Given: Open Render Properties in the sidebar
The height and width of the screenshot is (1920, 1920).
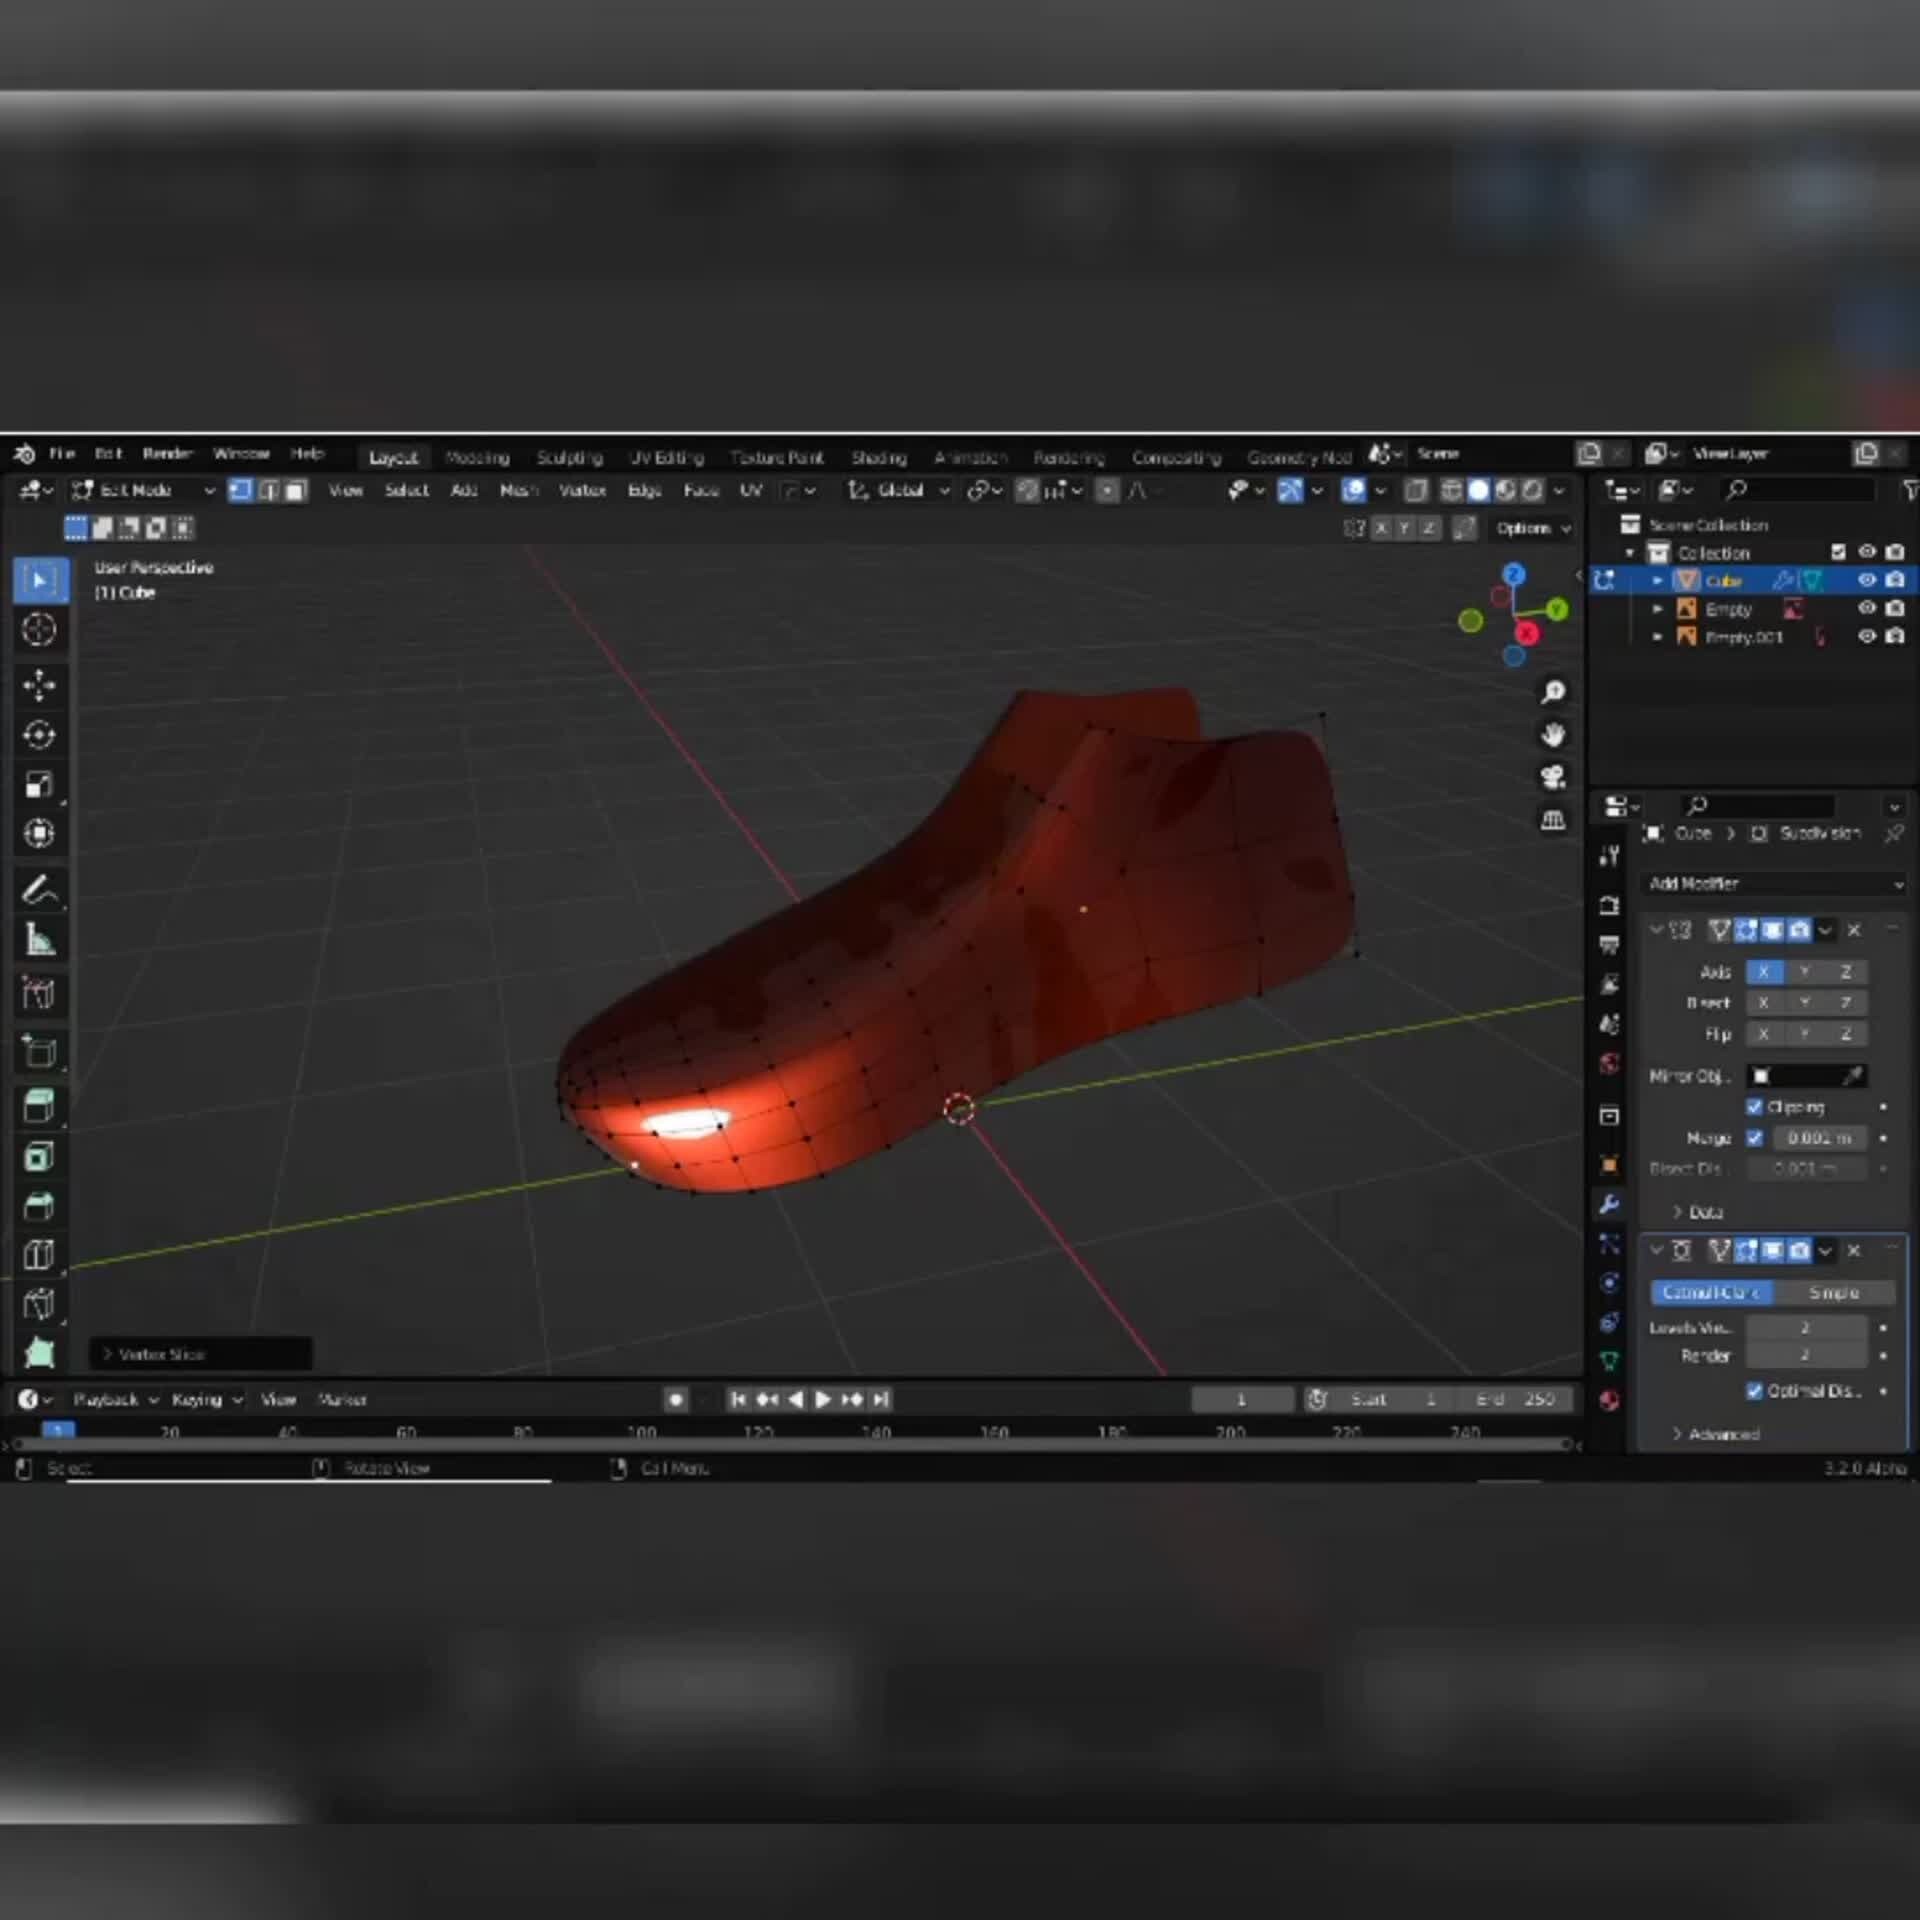Looking at the screenshot, I should click(x=1610, y=905).
